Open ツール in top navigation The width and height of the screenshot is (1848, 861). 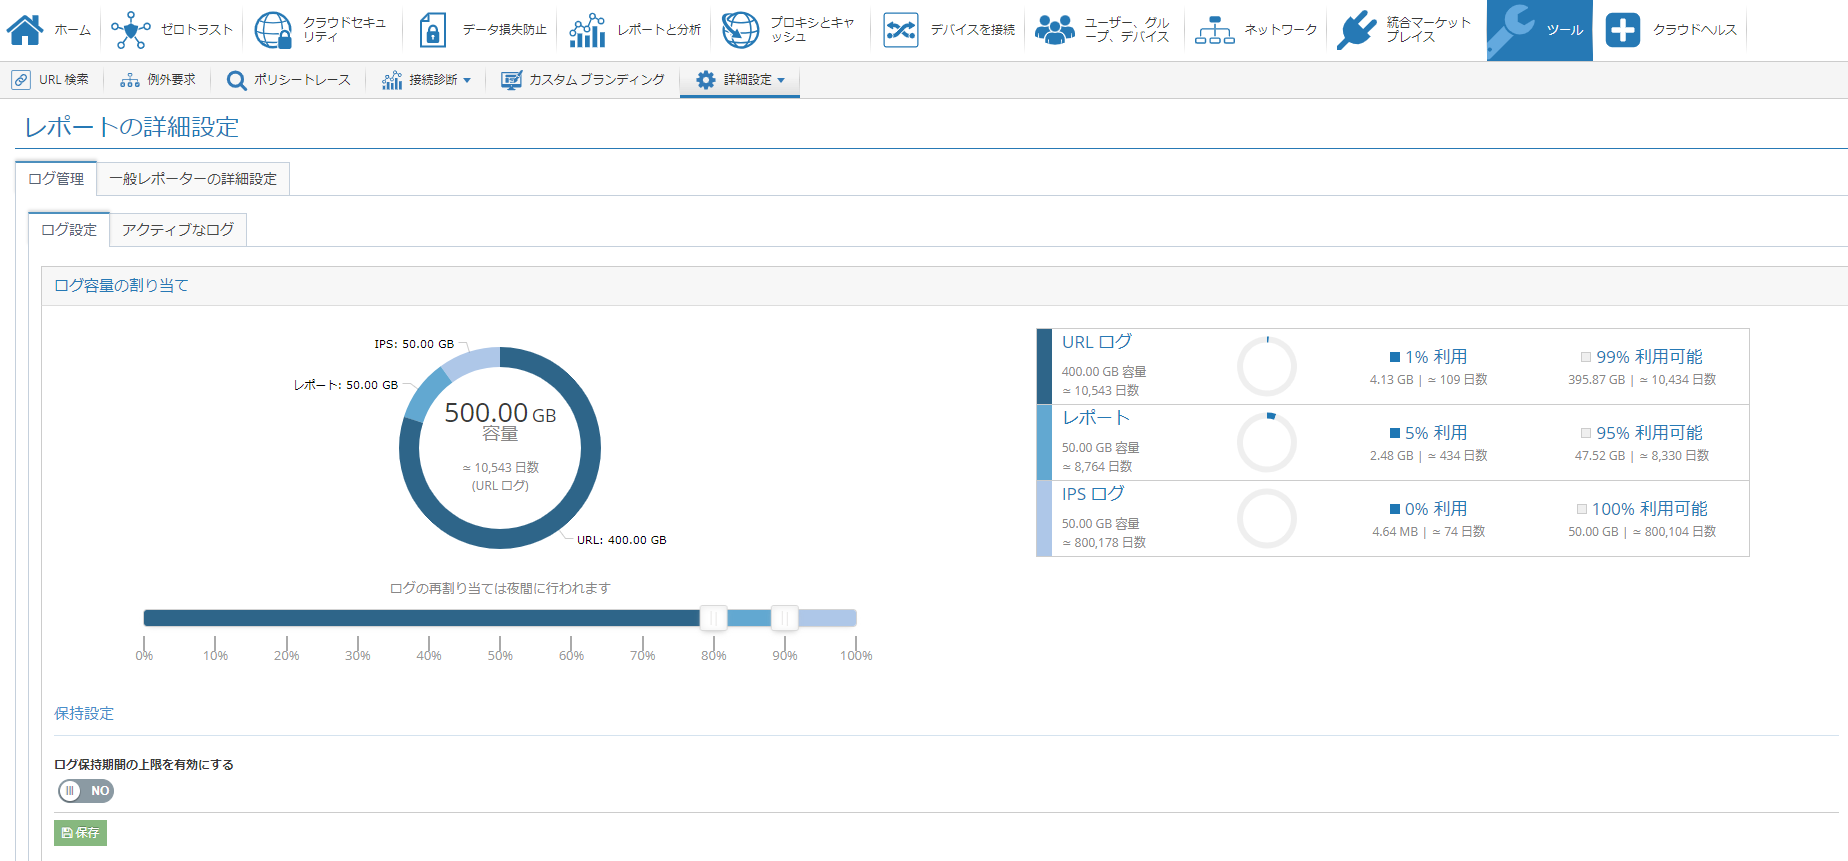1540,30
